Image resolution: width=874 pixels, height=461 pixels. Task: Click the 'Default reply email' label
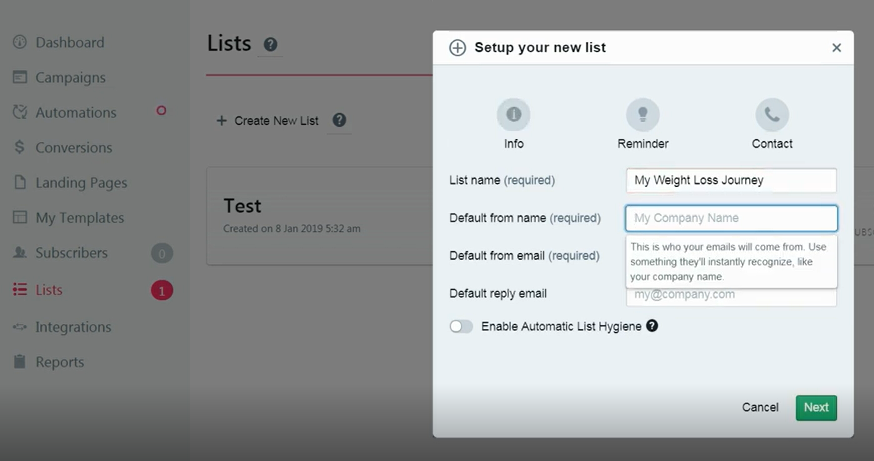click(498, 294)
